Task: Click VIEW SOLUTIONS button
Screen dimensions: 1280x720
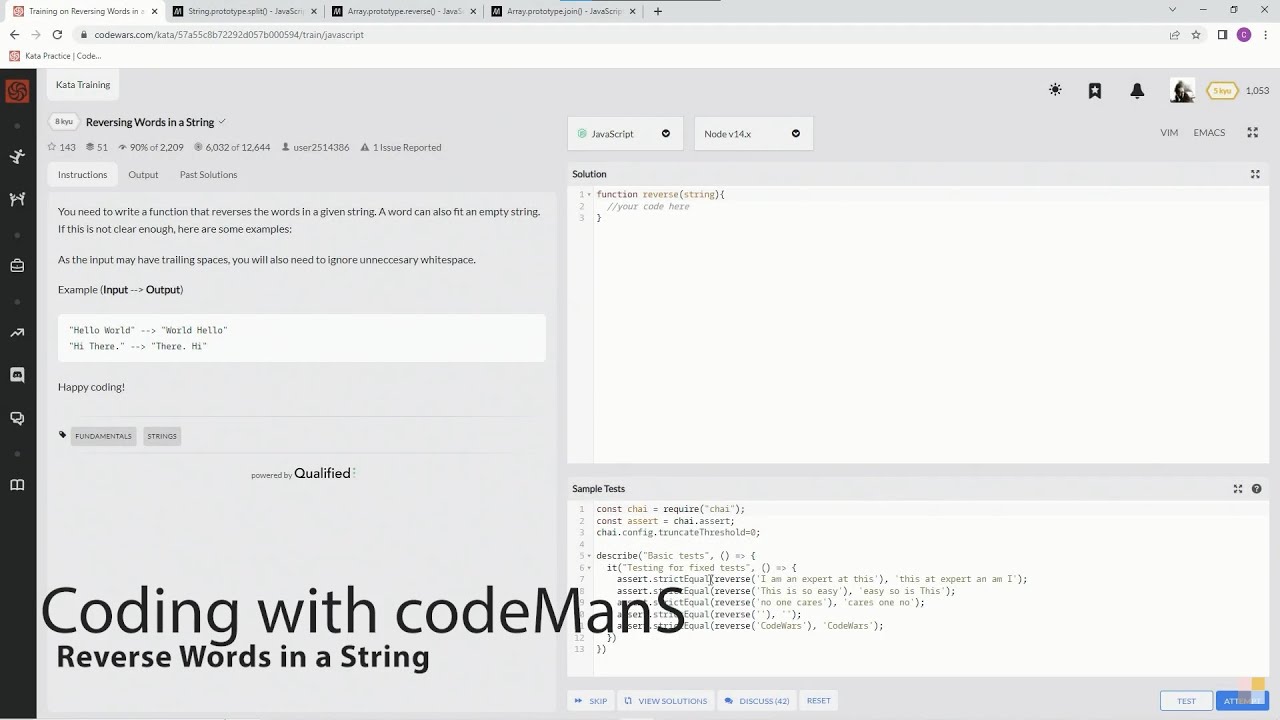Action: tap(666, 701)
